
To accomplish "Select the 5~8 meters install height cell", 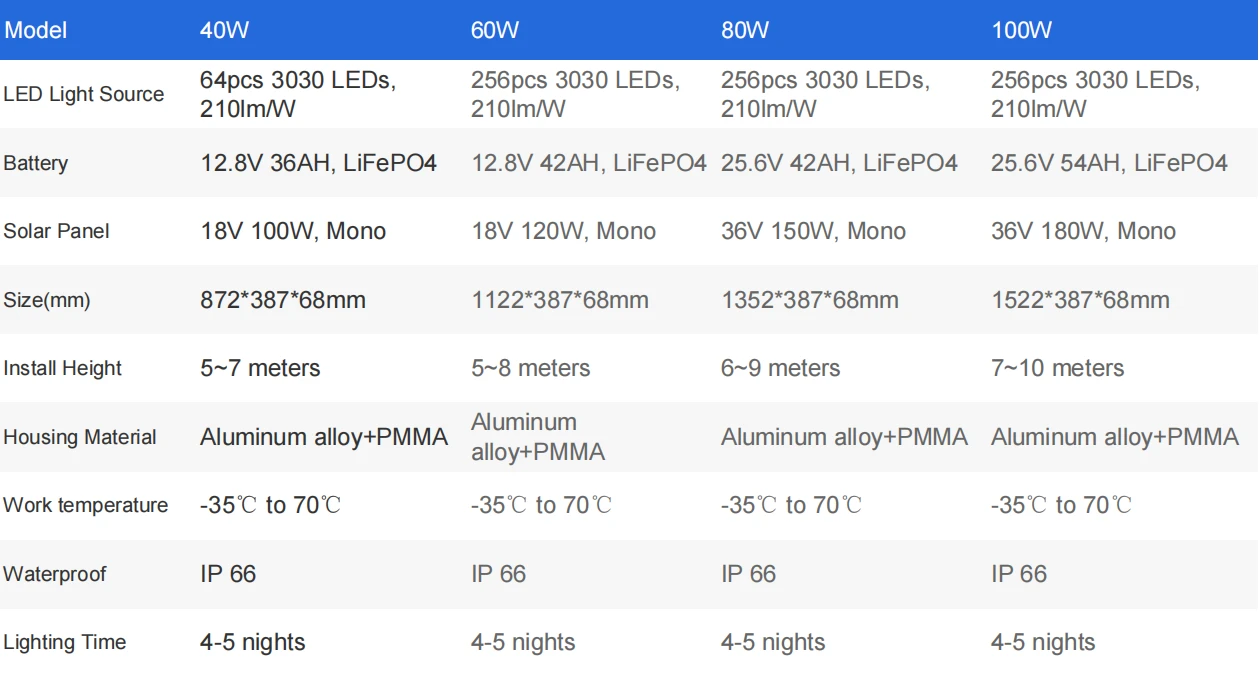I will [x=530, y=368].
